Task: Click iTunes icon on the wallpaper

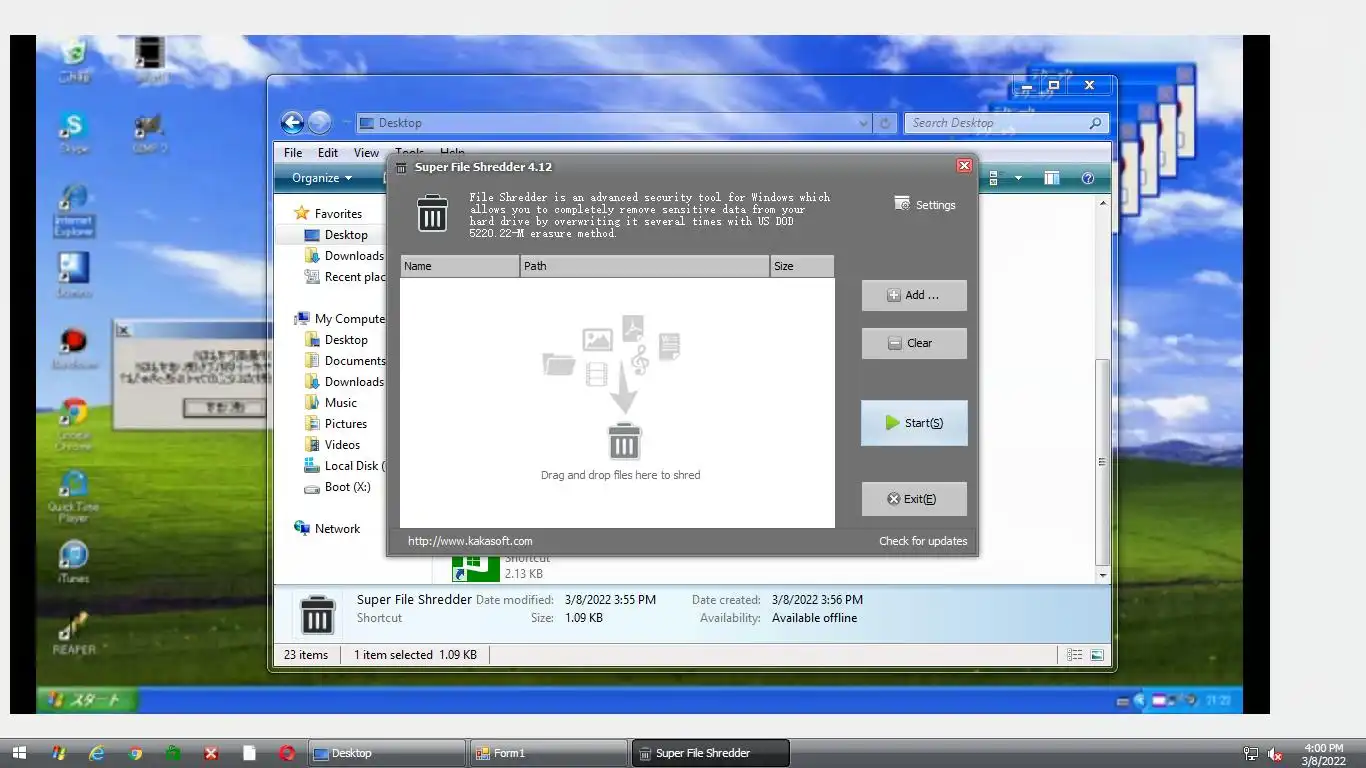Action: click(73, 561)
